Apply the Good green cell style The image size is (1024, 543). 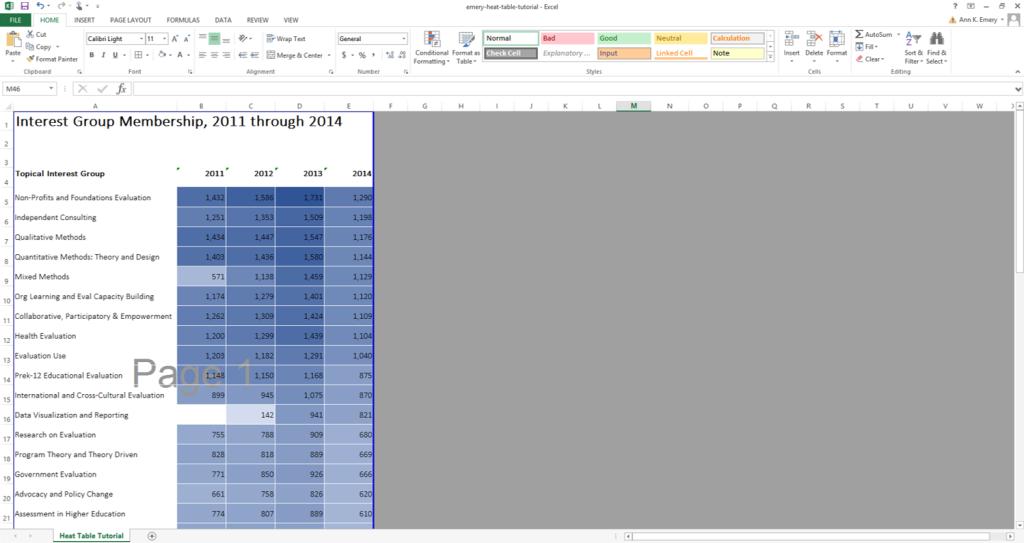pyautogui.click(x=624, y=39)
